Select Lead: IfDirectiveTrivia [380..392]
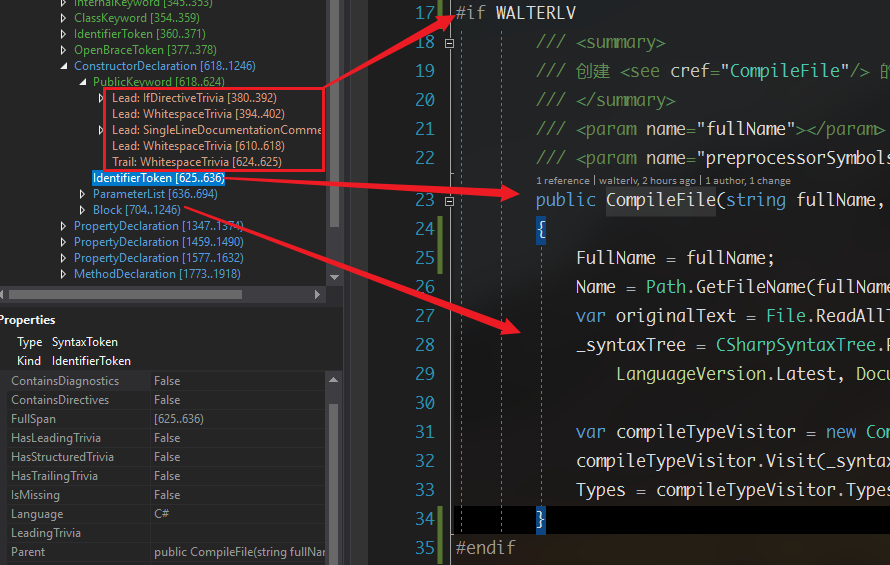The height and width of the screenshot is (565, 890). [194, 98]
